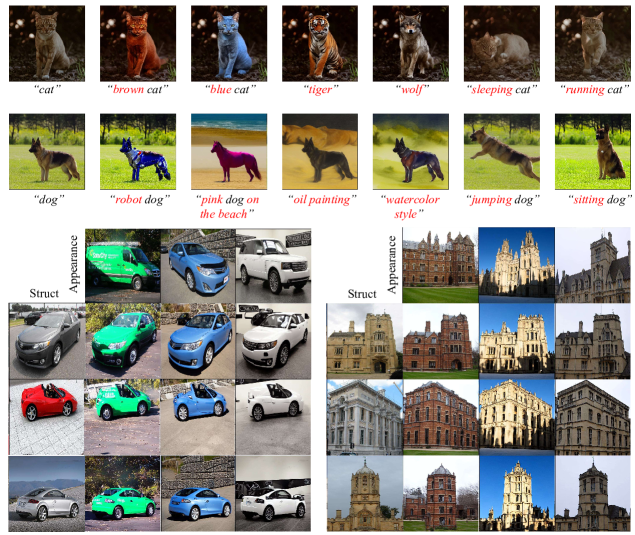Select the wolf image
Image resolution: width=635 pixels, height=535 pixels.
tap(411, 43)
